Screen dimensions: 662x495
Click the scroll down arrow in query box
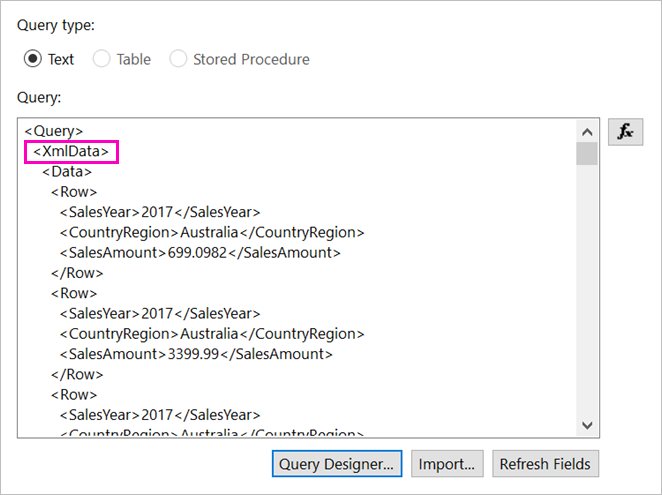tap(587, 425)
